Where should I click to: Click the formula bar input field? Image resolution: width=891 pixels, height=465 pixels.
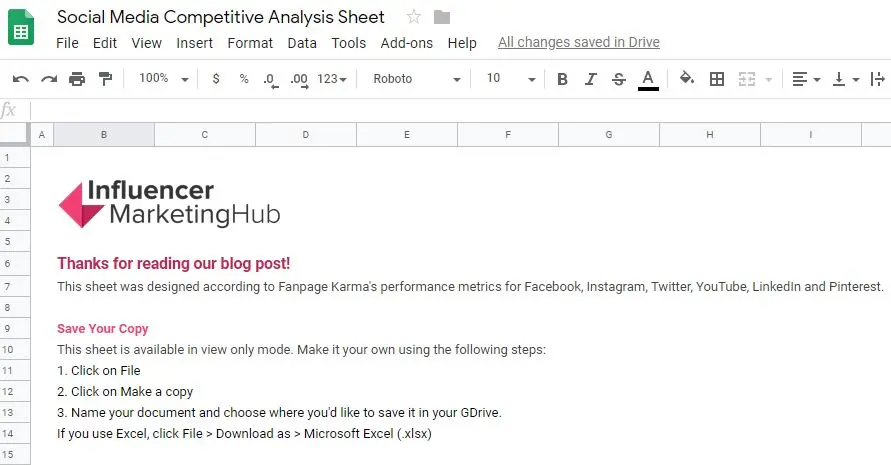pyautogui.click(x=450, y=110)
